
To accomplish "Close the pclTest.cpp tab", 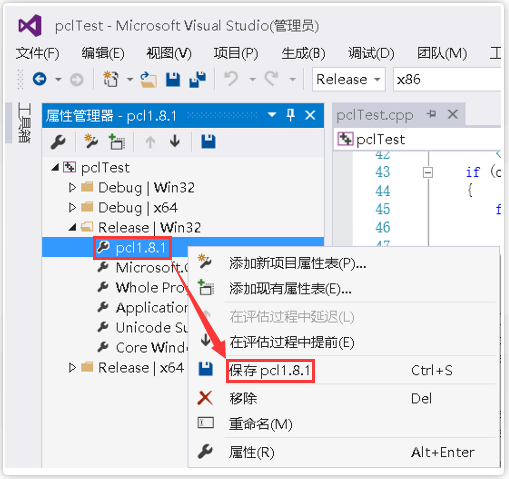I will click(453, 114).
